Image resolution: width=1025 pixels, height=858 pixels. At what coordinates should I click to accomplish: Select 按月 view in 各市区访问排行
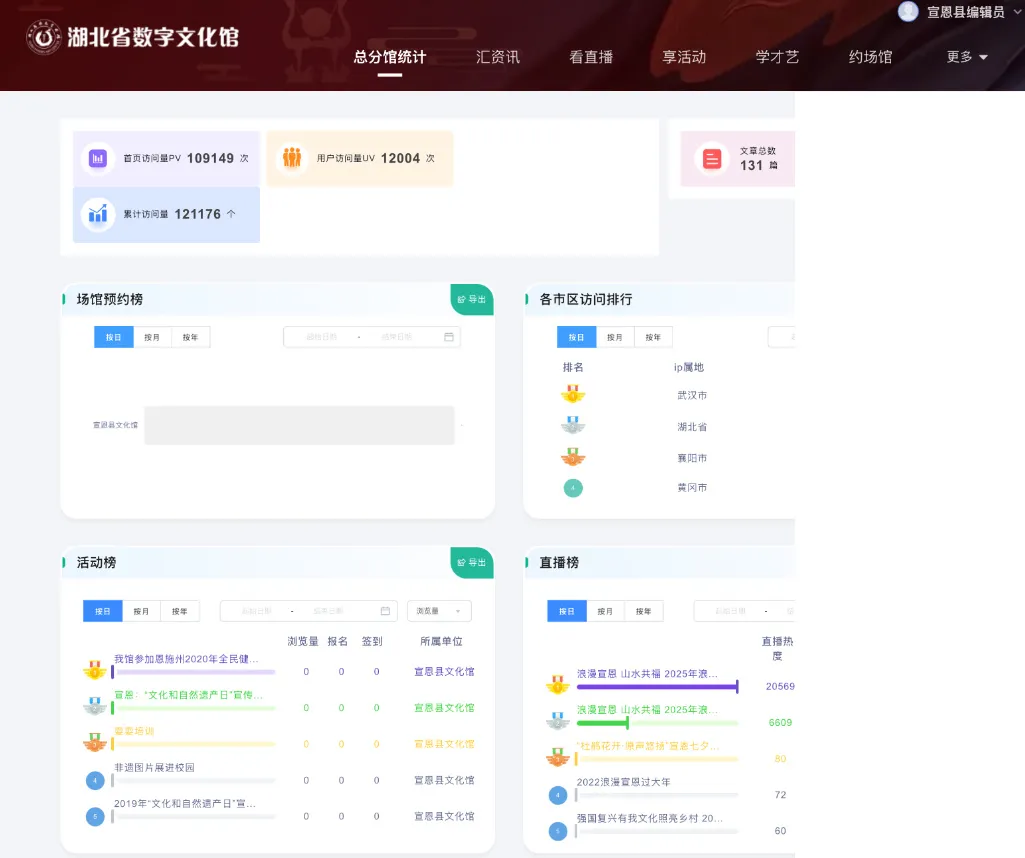[x=614, y=337]
